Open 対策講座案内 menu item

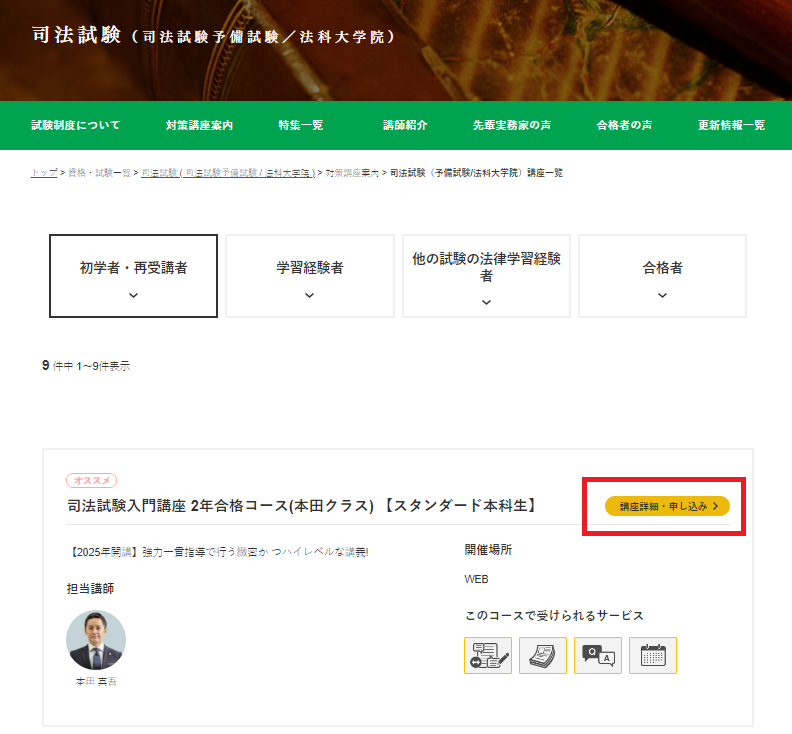tap(199, 125)
